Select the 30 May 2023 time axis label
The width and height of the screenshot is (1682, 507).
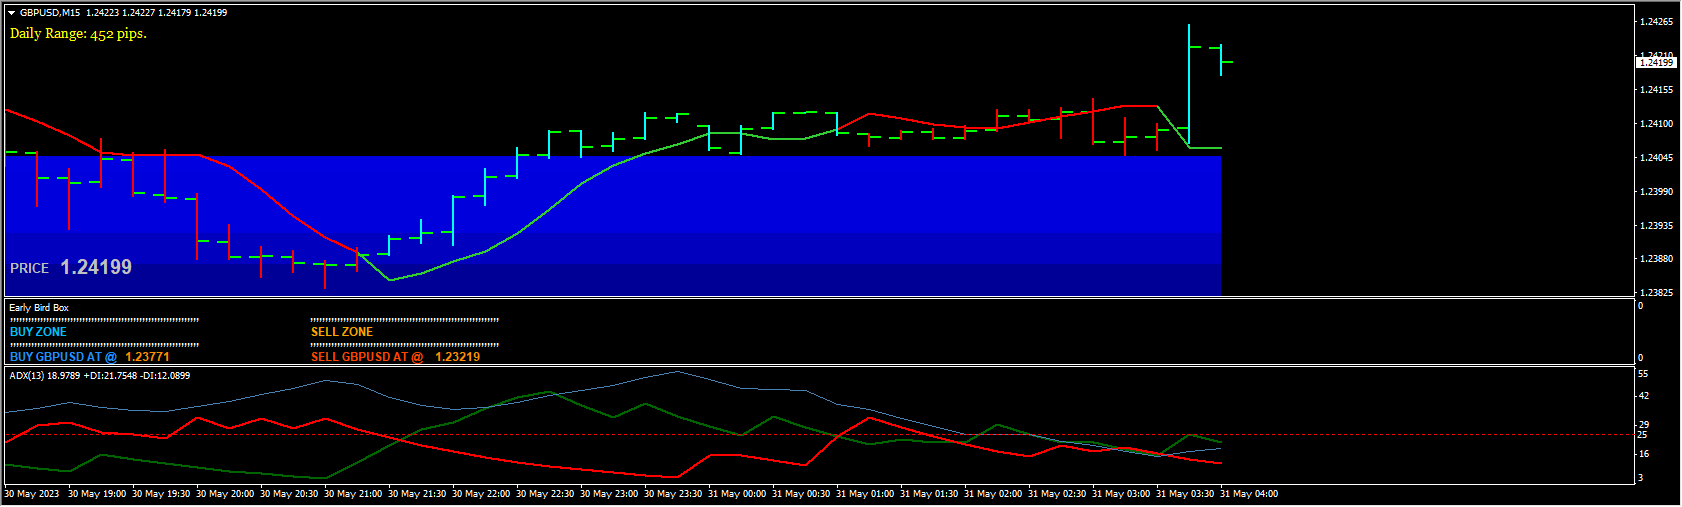32,494
